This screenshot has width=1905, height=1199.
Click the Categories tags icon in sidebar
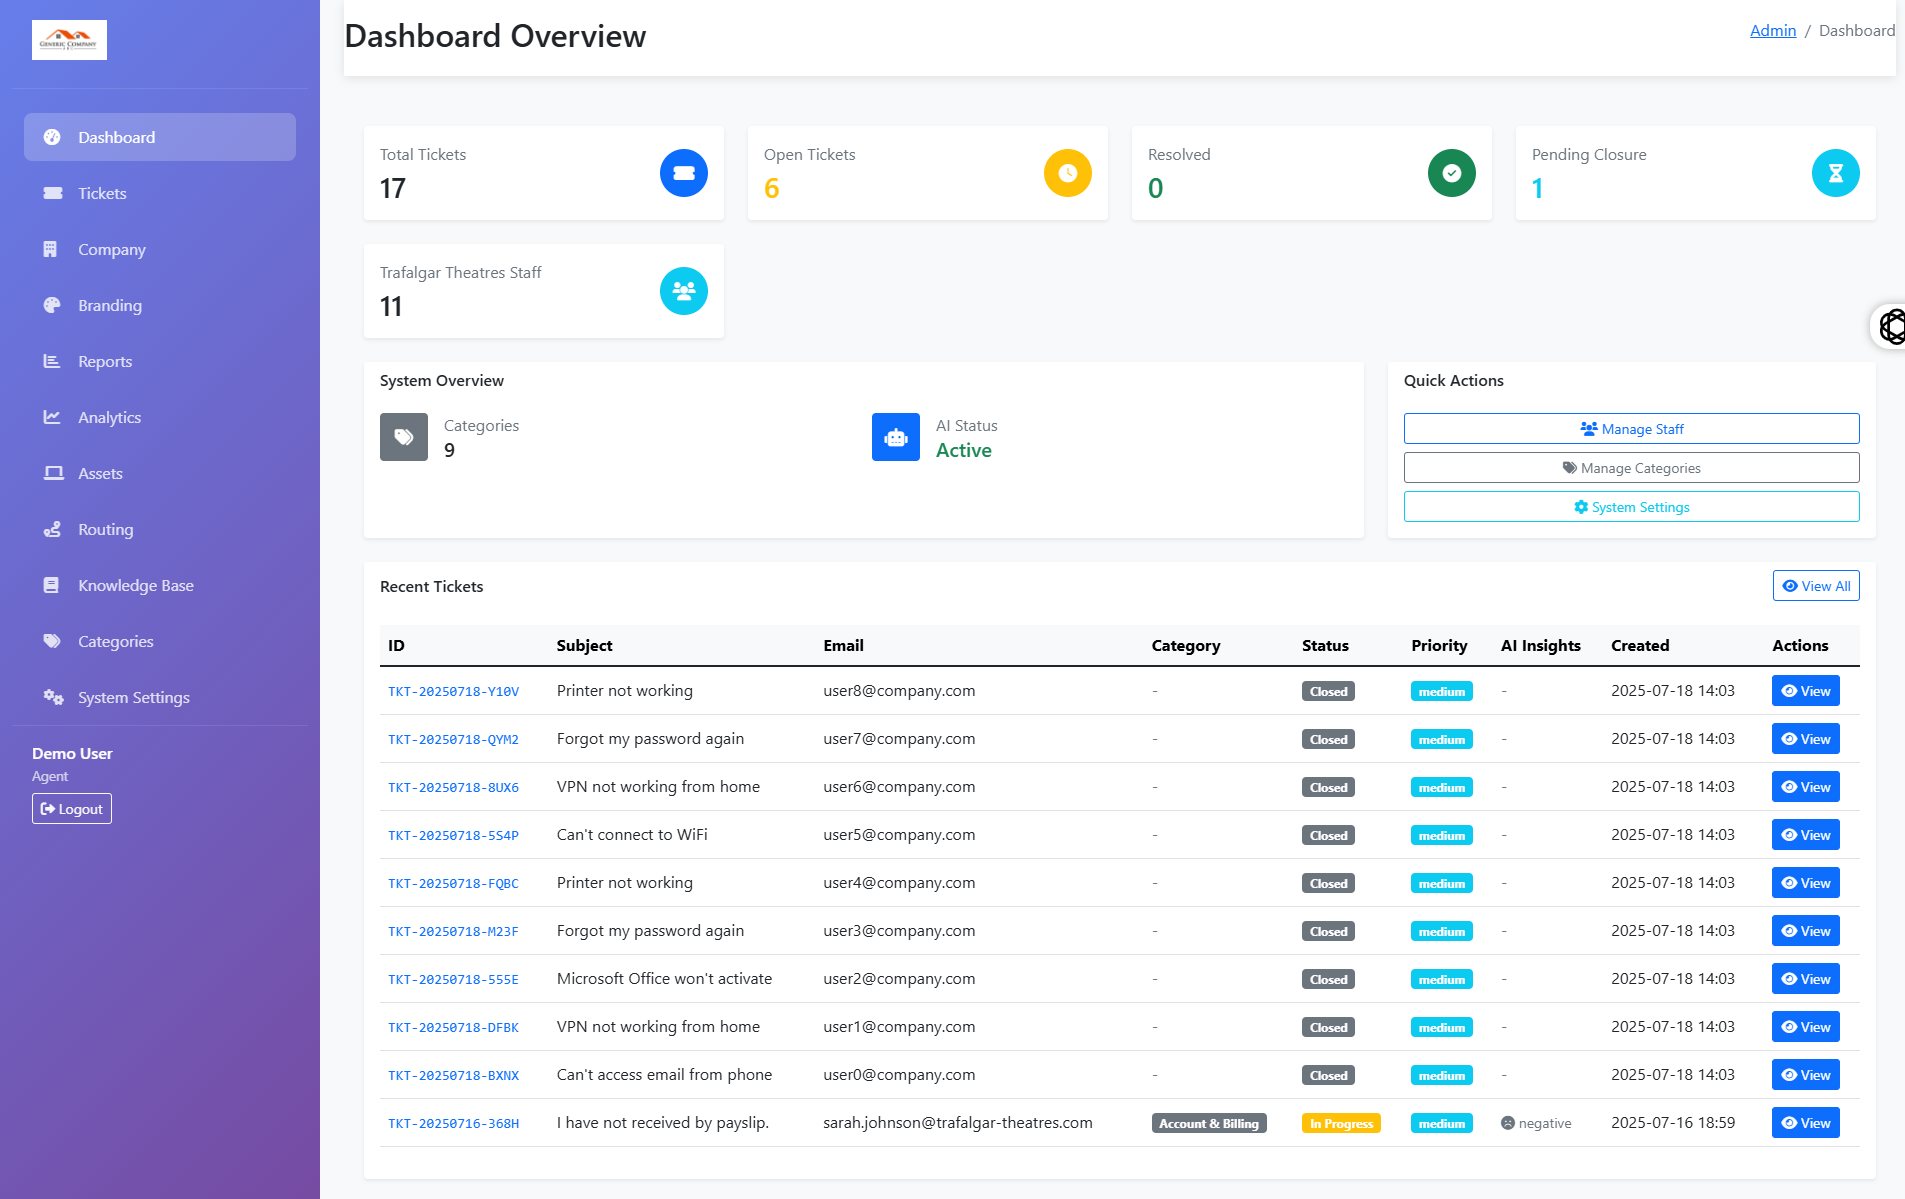pyautogui.click(x=52, y=641)
